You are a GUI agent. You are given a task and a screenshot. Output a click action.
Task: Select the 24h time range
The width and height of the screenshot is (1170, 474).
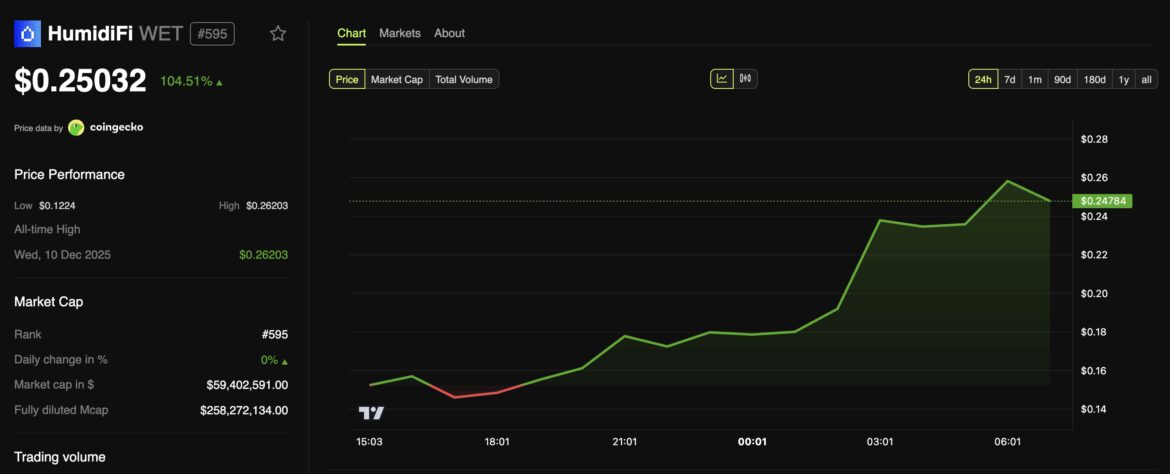click(982, 79)
